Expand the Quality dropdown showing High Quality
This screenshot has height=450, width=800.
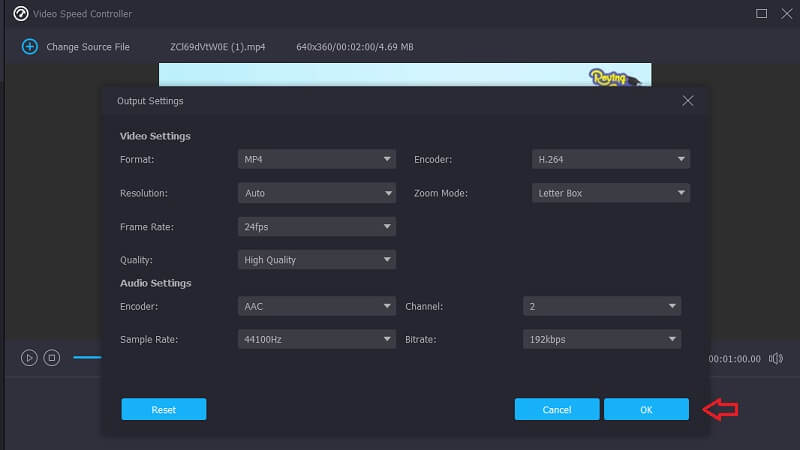tap(317, 260)
